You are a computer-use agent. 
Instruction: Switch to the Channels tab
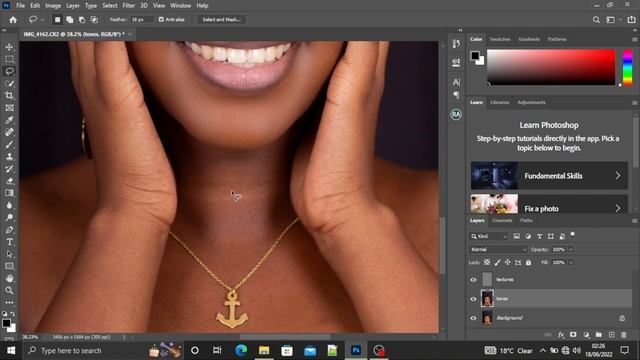point(502,220)
